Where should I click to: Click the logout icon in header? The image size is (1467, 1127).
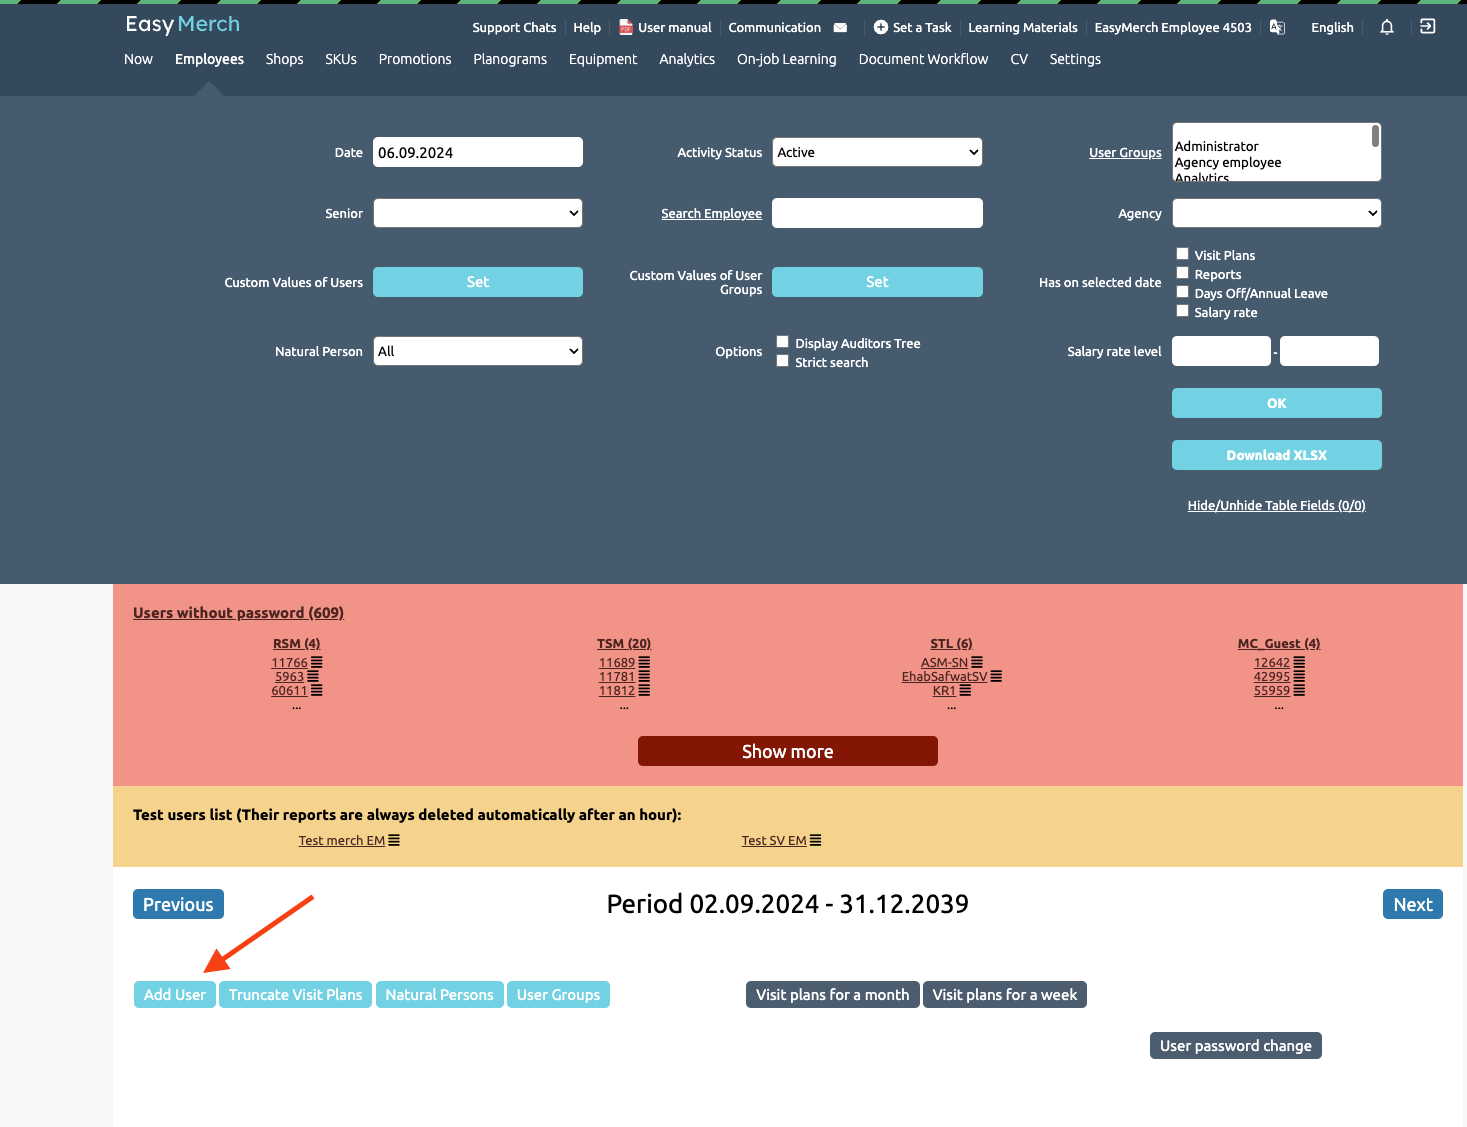(1427, 27)
